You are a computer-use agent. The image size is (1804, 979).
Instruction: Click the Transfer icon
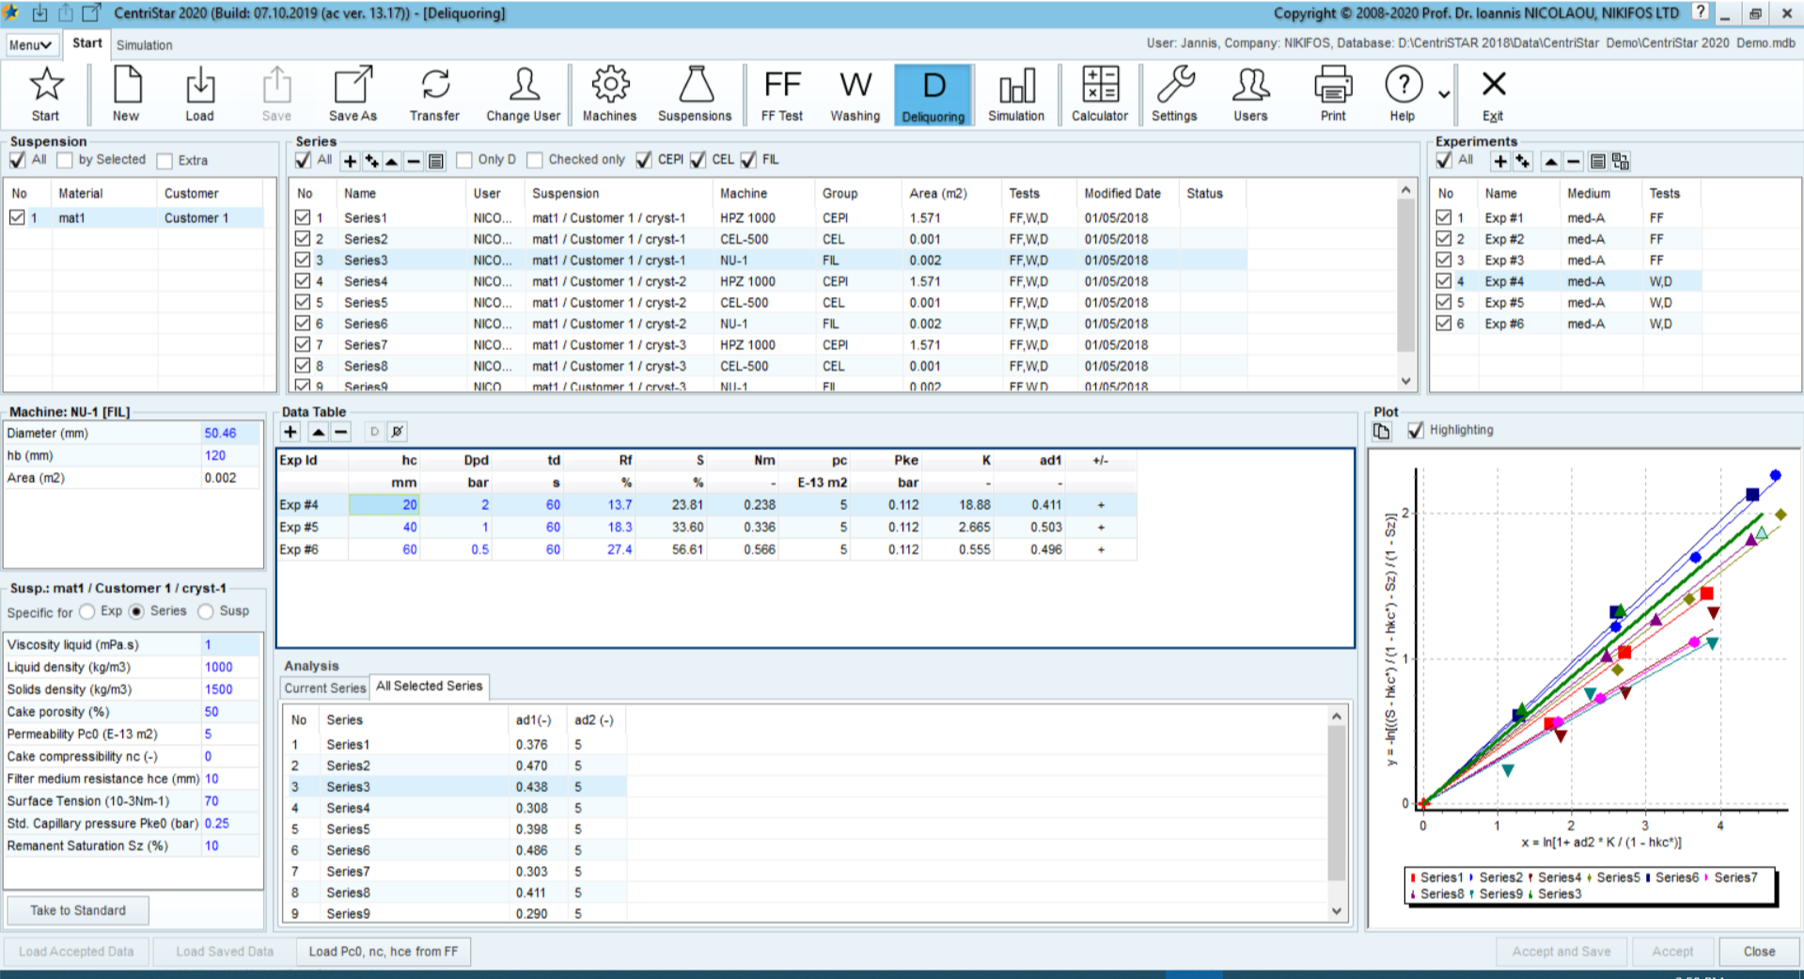coord(434,95)
